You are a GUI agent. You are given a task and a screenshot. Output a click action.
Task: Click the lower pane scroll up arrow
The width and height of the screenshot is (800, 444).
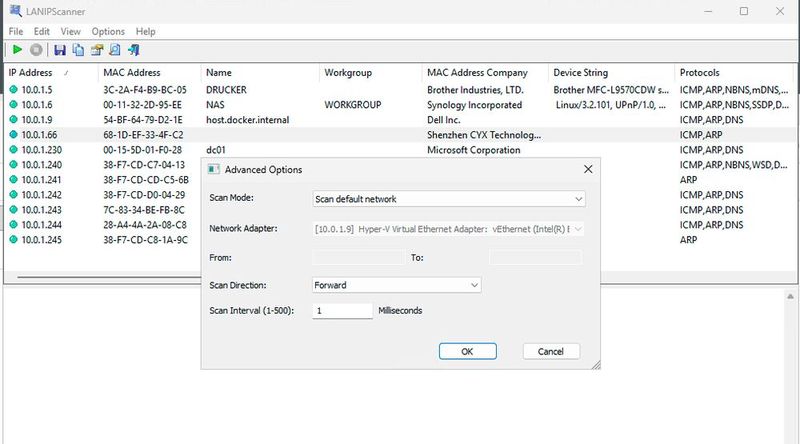tap(790, 296)
